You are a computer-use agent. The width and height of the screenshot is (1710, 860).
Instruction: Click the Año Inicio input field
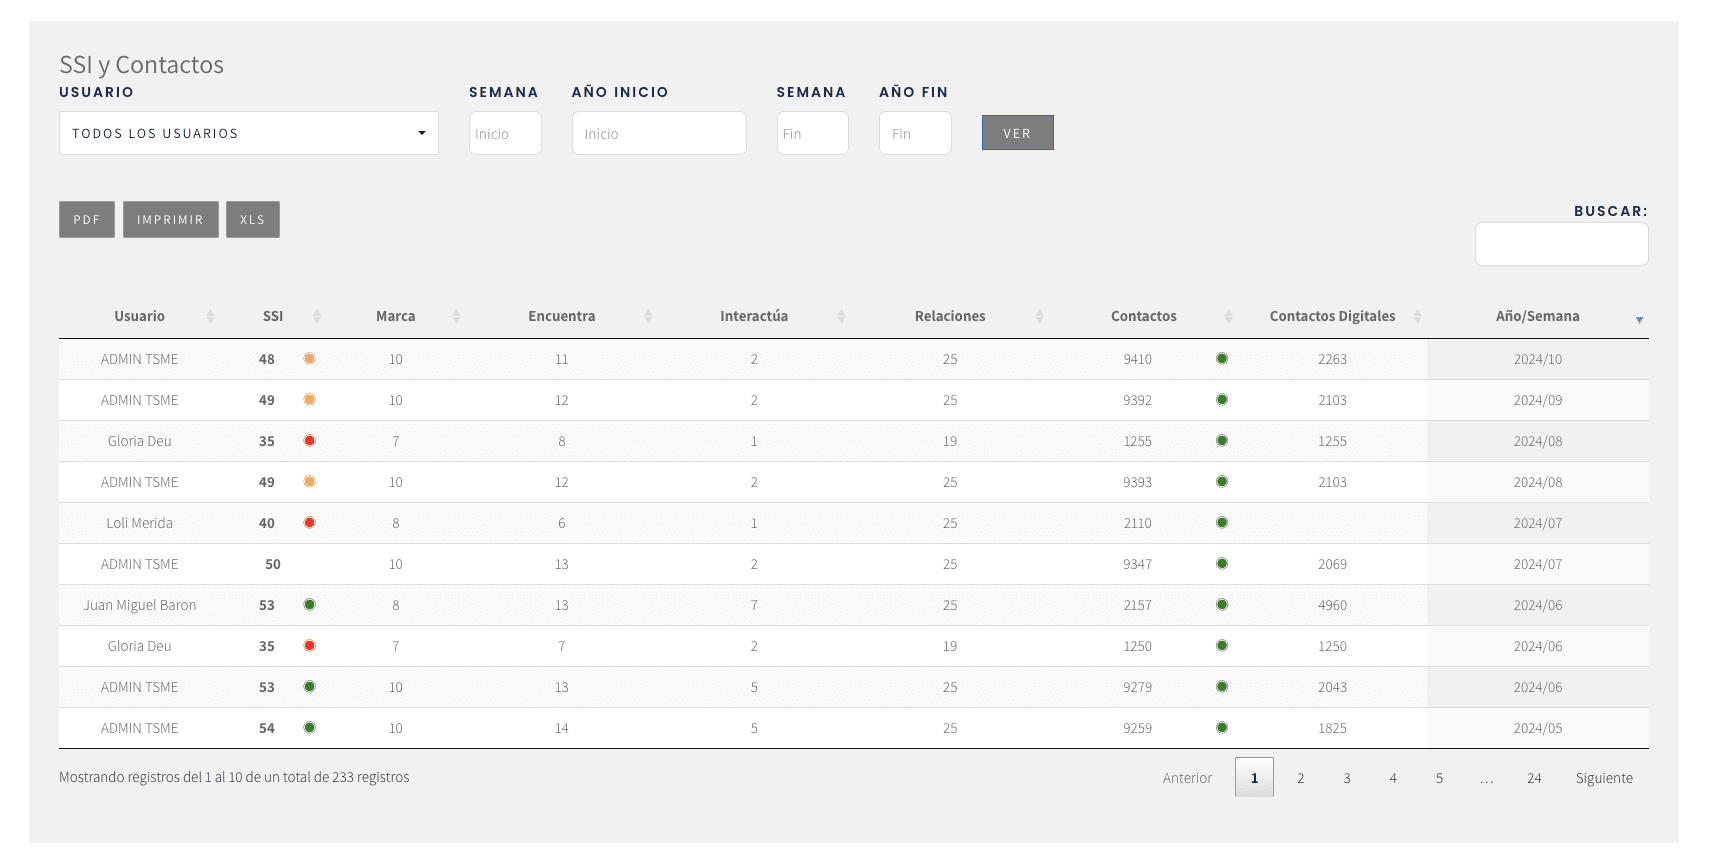(658, 133)
